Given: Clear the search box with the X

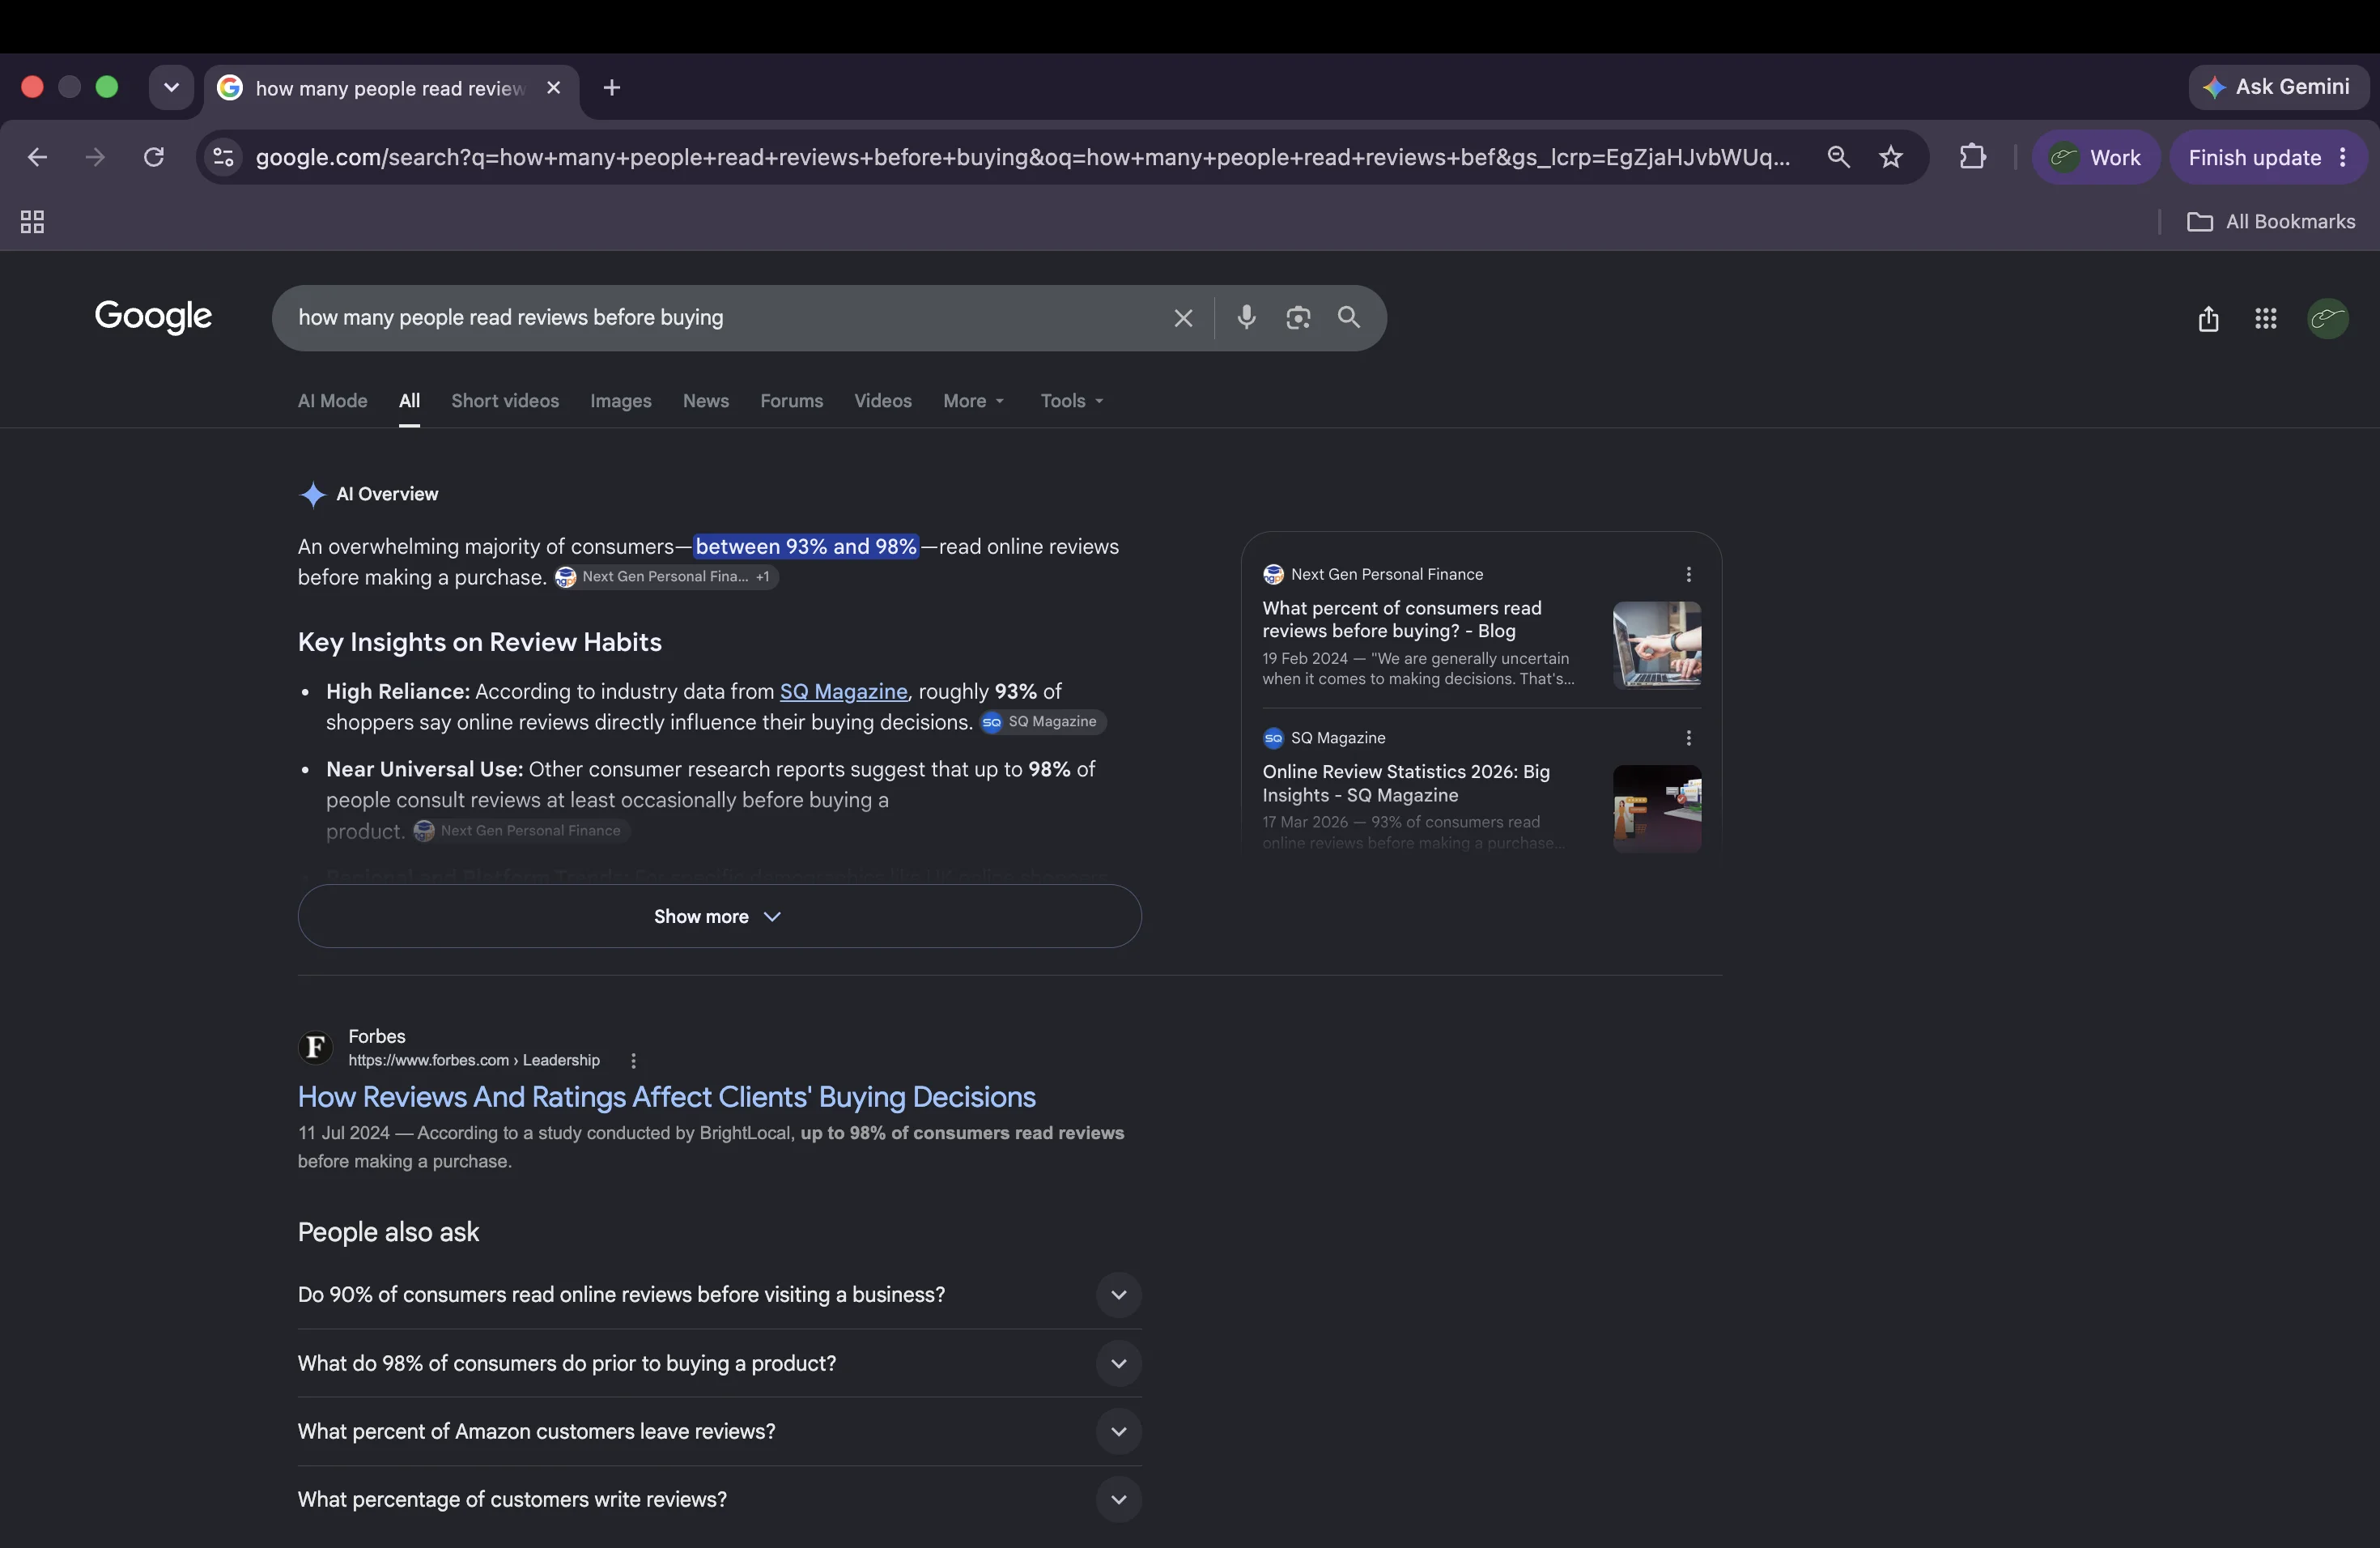Looking at the screenshot, I should tap(1183, 318).
